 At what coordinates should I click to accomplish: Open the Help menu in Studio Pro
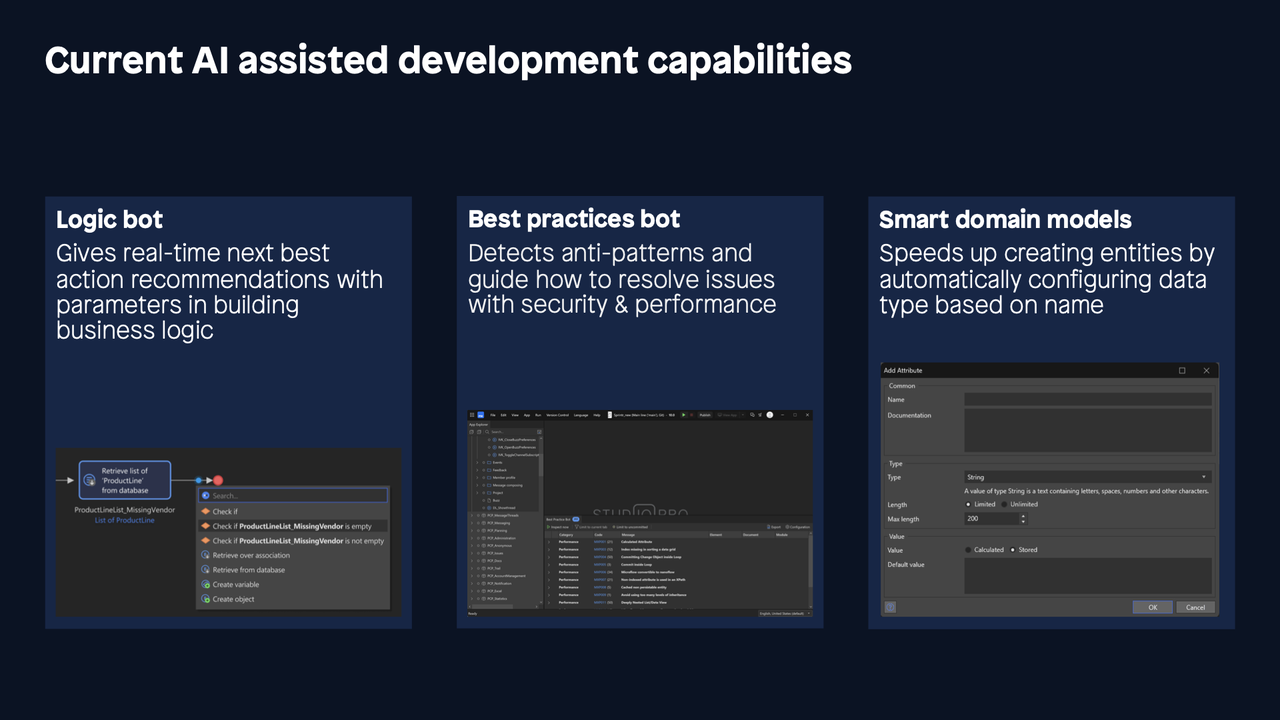pos(597,415)
